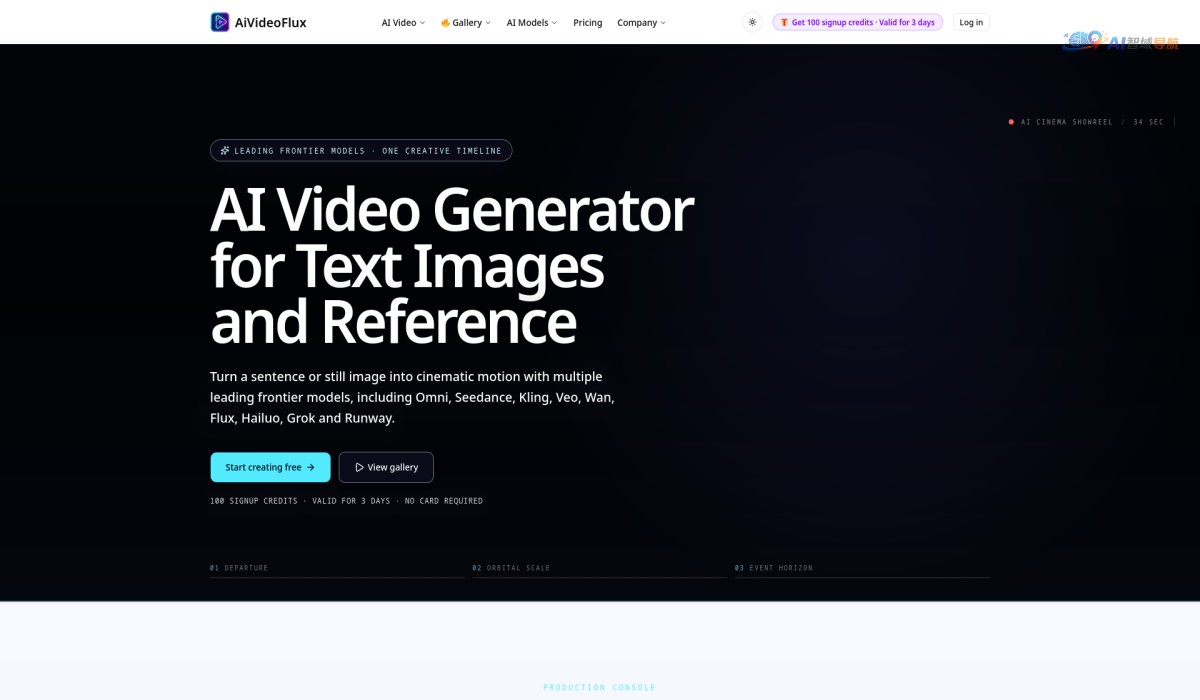Click the play icon in View gallery

[x=359, y=467]
